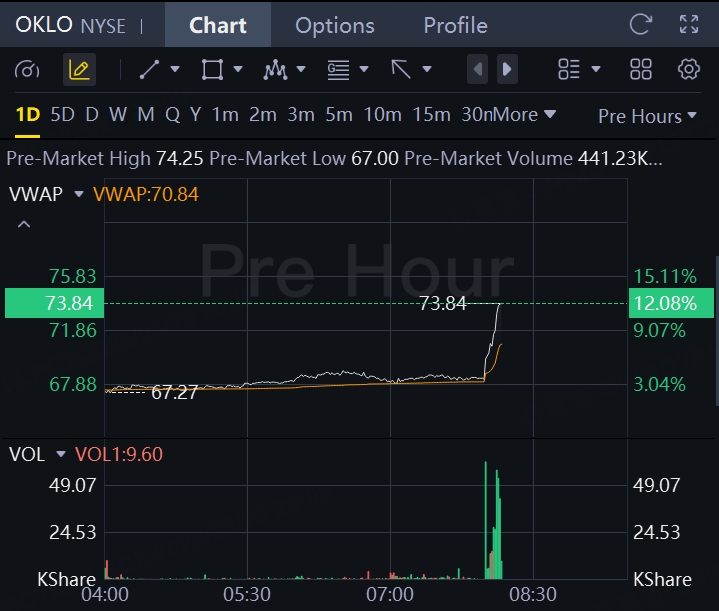Expand chart to fullscreen

pyautogui.click(x=689, y=24)
